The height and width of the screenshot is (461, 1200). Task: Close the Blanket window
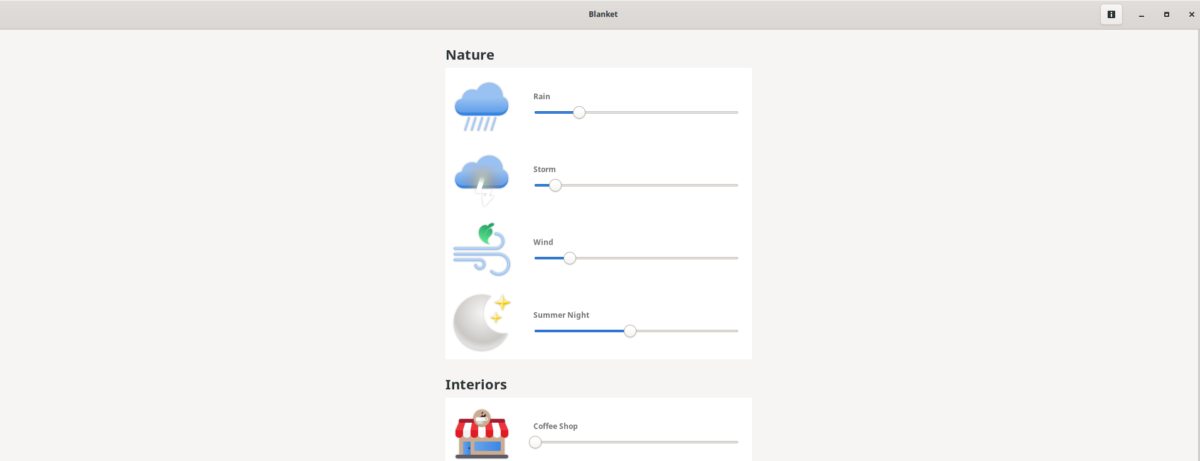tap(1191, 14)
